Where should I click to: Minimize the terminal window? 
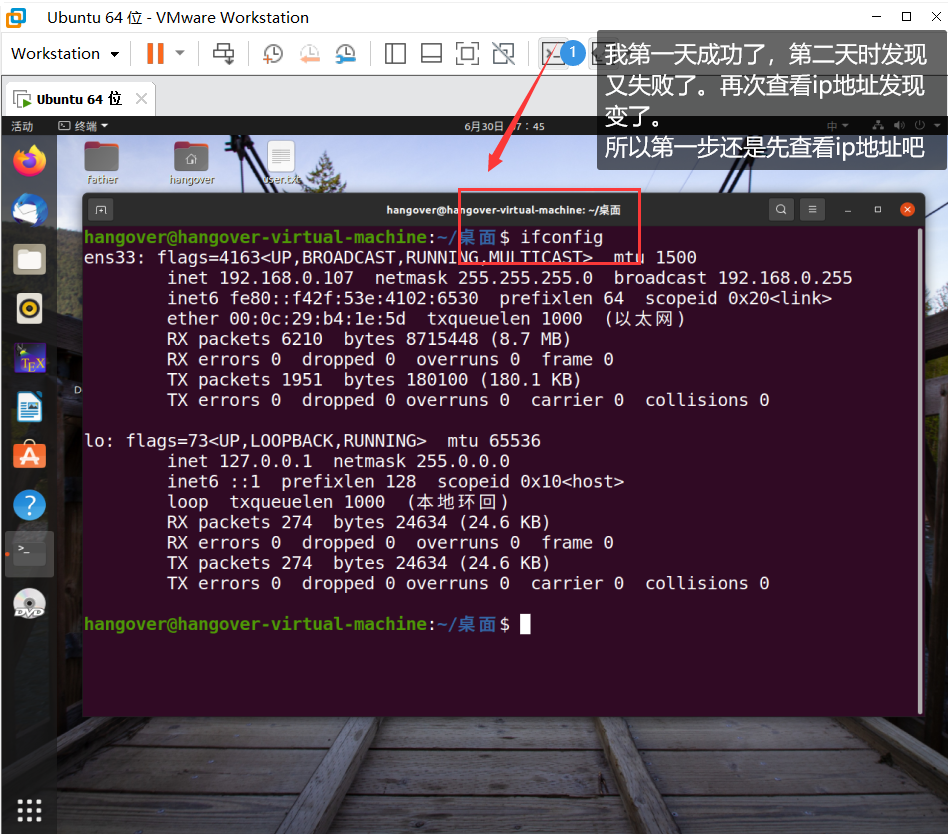tap(848, 210)
